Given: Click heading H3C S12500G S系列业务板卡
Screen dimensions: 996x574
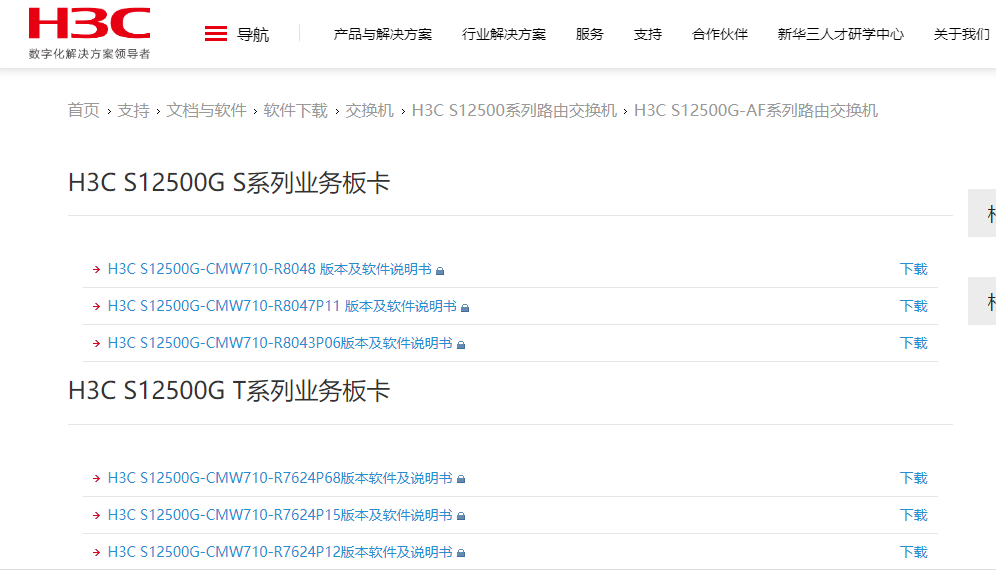Looking at the screenshot, I should tap(229, 183).
